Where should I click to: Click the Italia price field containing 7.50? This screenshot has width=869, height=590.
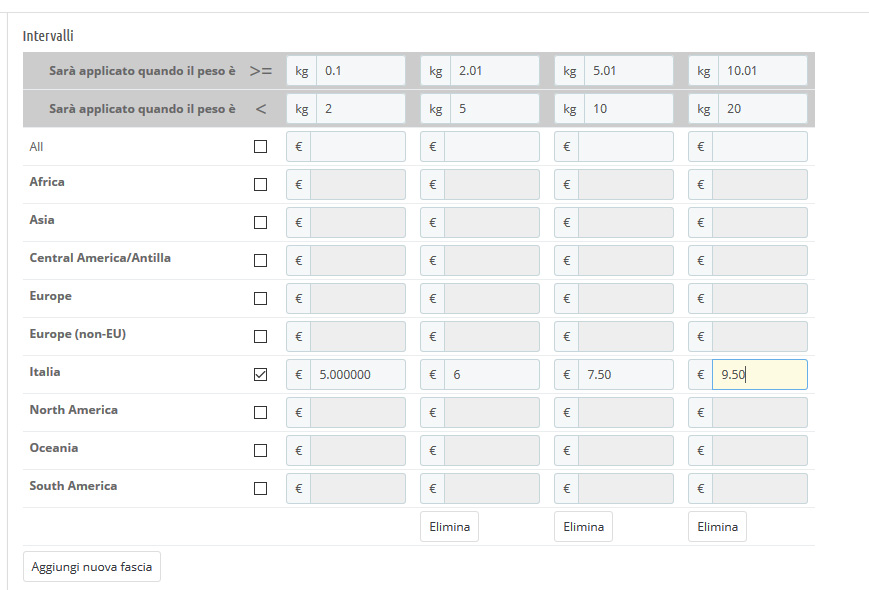625,375
